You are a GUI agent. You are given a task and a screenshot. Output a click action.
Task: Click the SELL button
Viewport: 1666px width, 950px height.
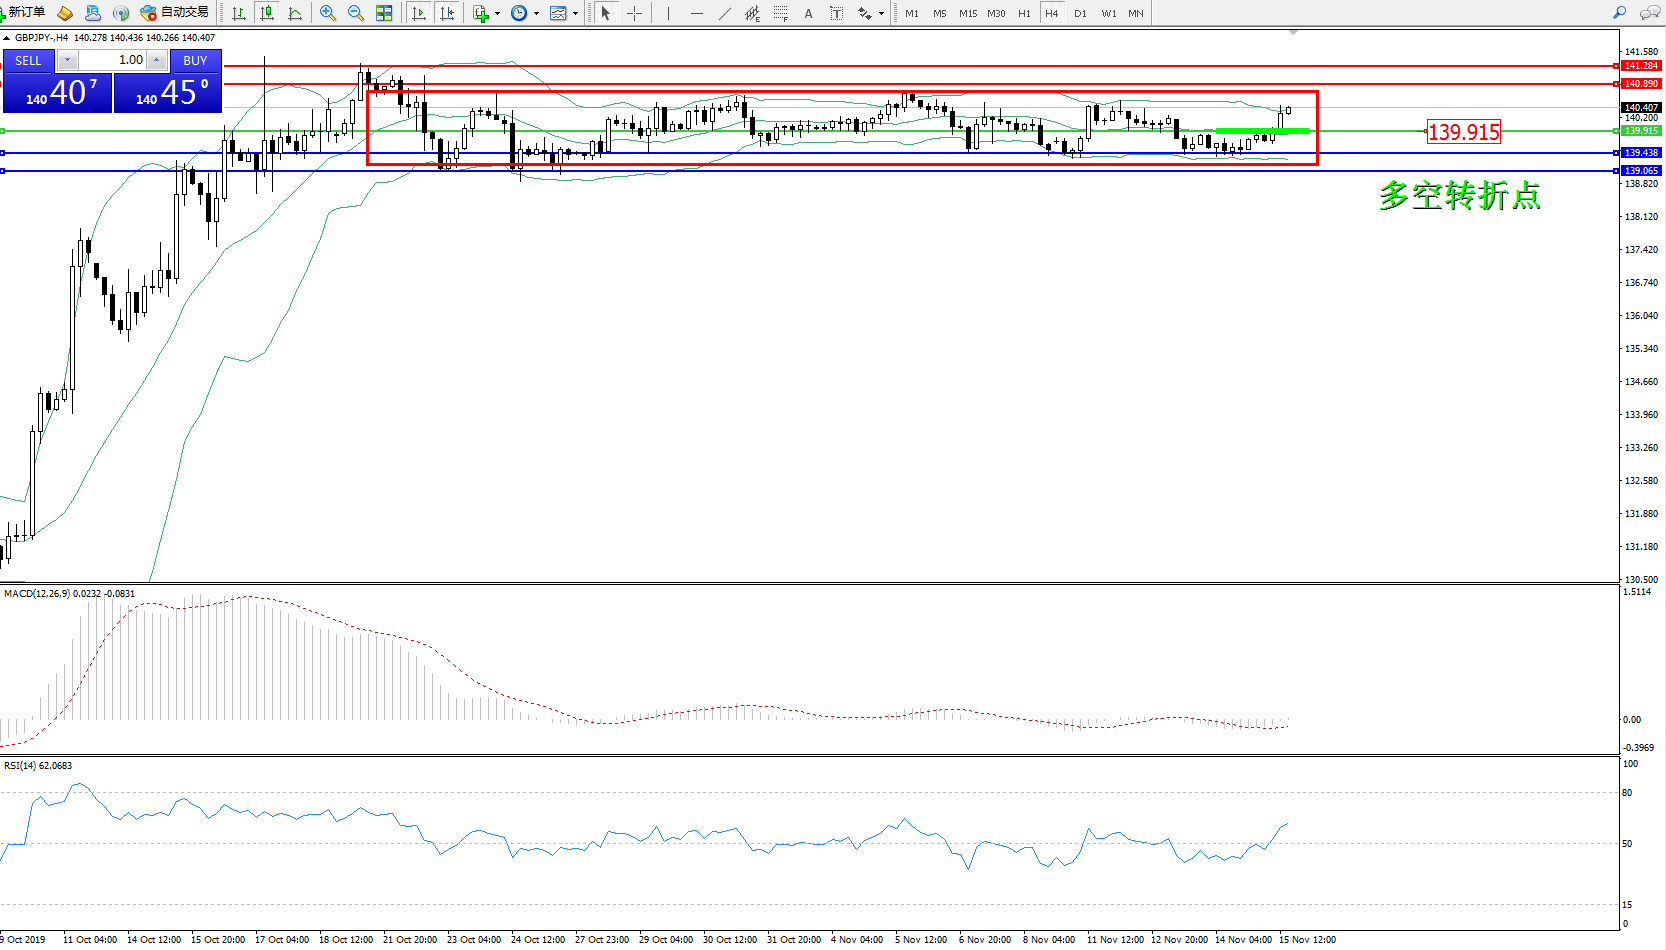click(x=28, y=60)
